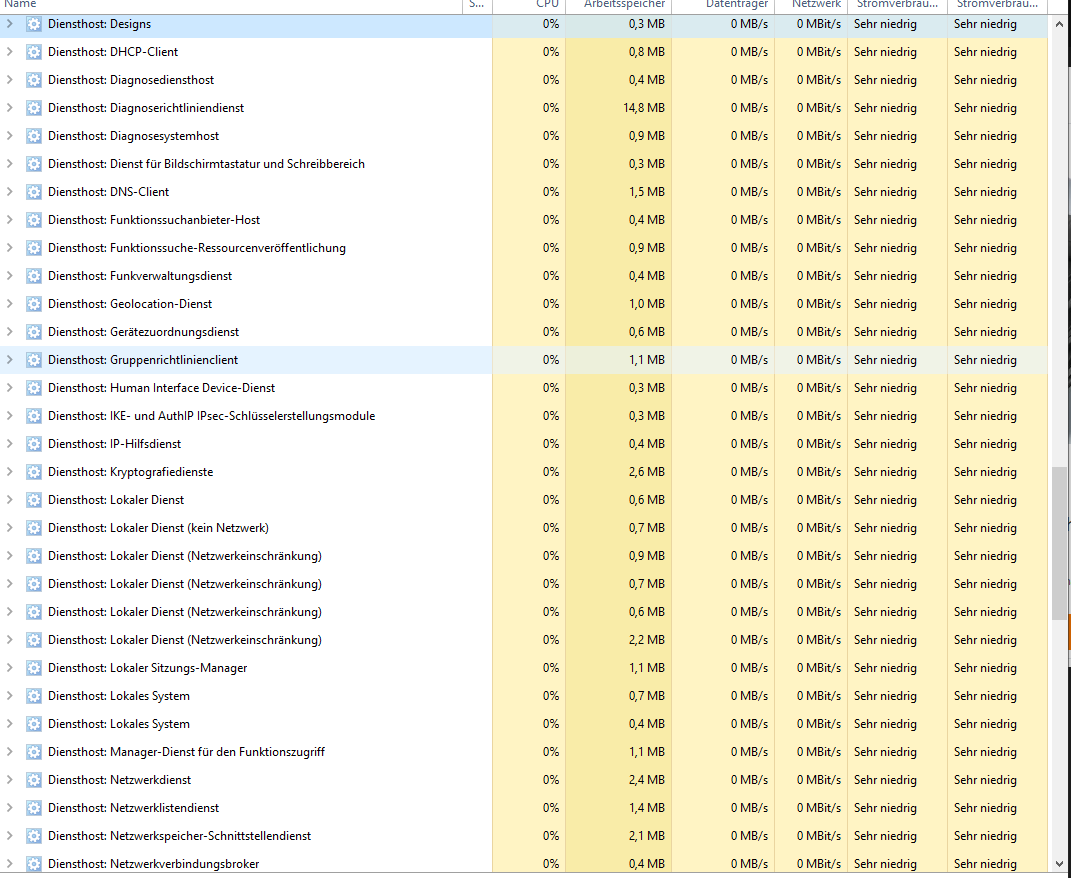1071x878 pixels.
Task: Click the 14,8 MB memory value
Action: click(643, 108)
